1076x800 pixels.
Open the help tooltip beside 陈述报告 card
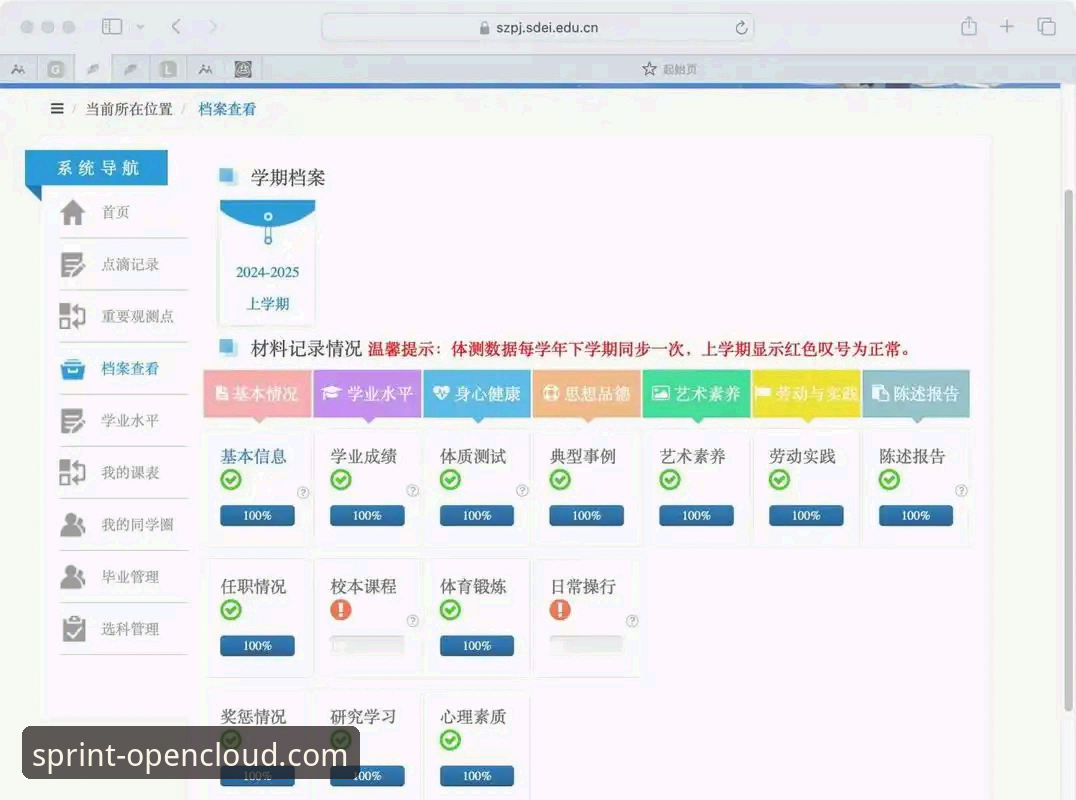coord(961,491)
